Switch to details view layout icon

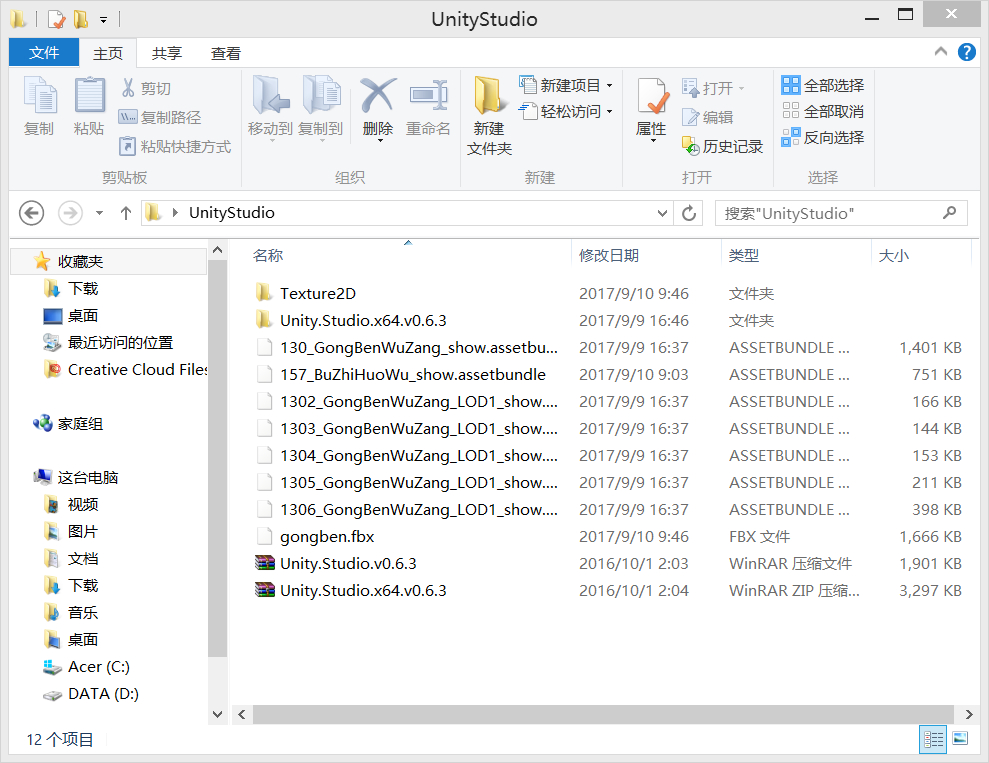[x=933, y=739]
